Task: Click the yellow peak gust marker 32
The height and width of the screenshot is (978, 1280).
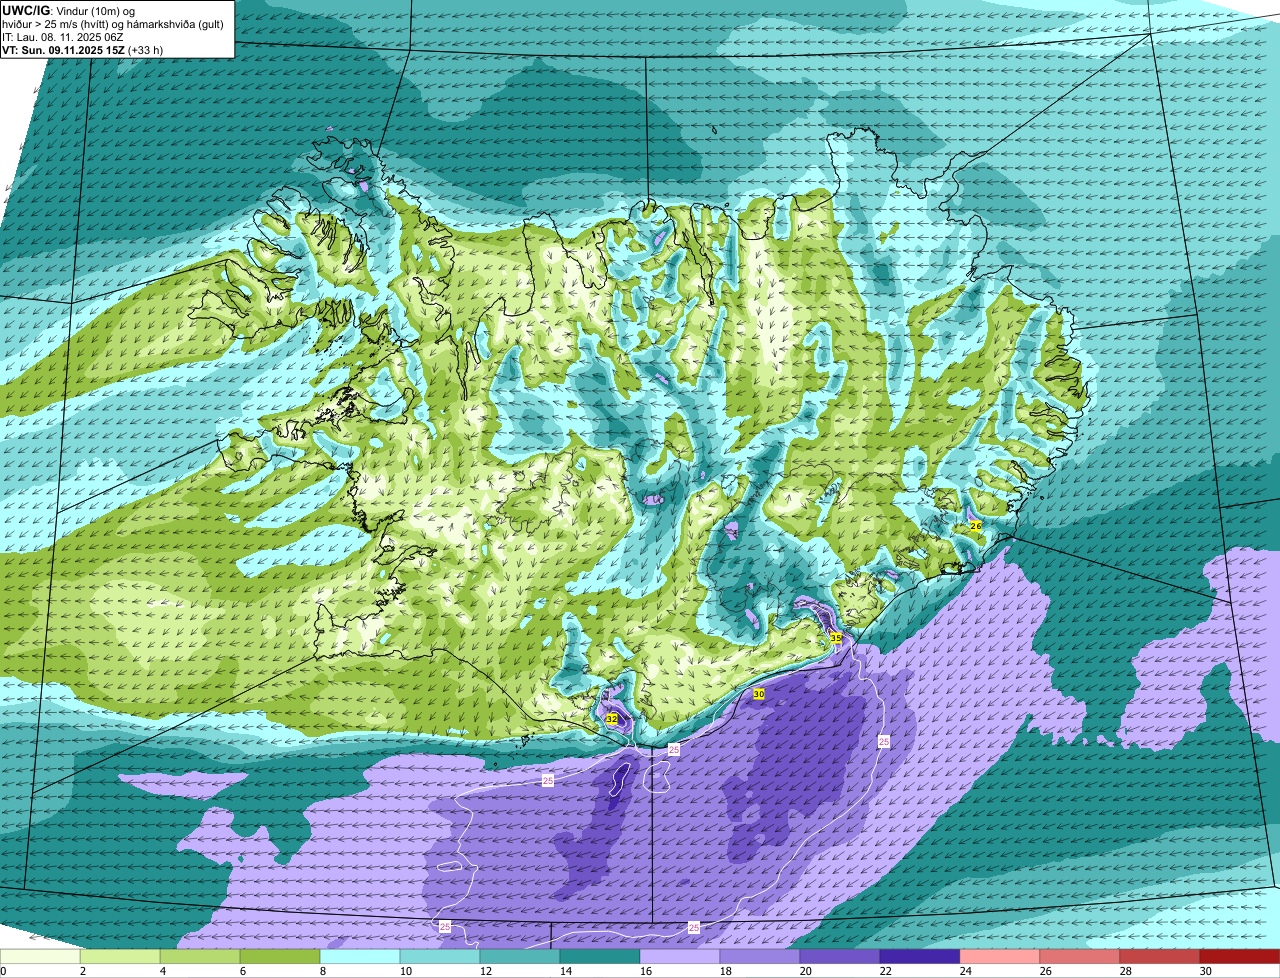Action: coord(612,719)
